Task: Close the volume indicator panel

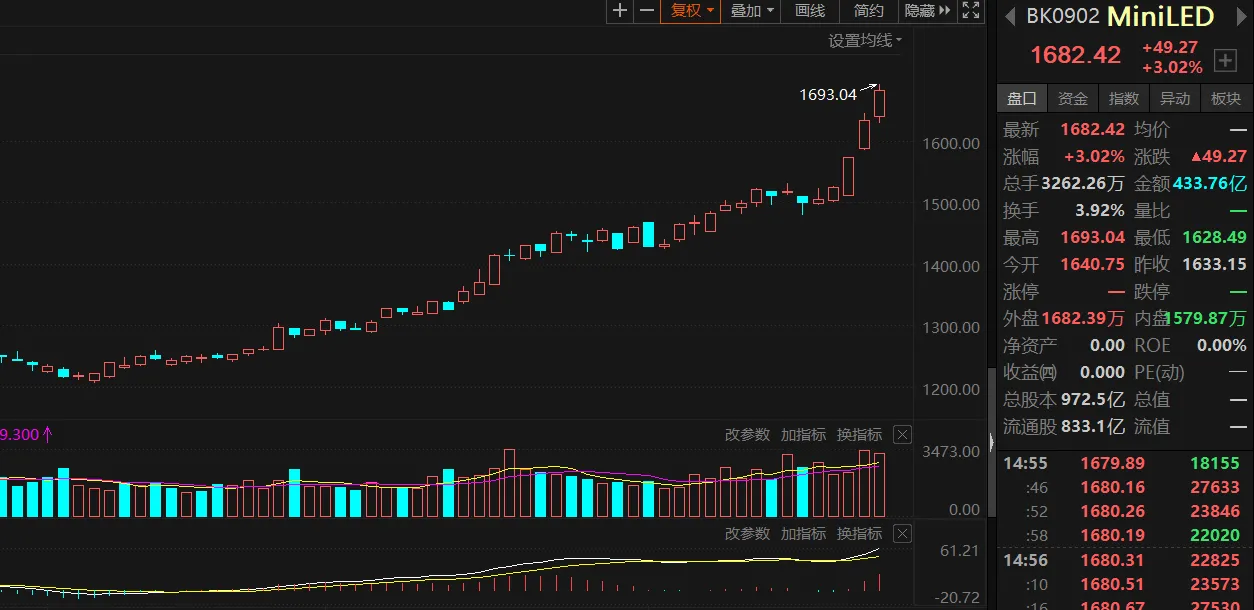Action: pos(902,435)
